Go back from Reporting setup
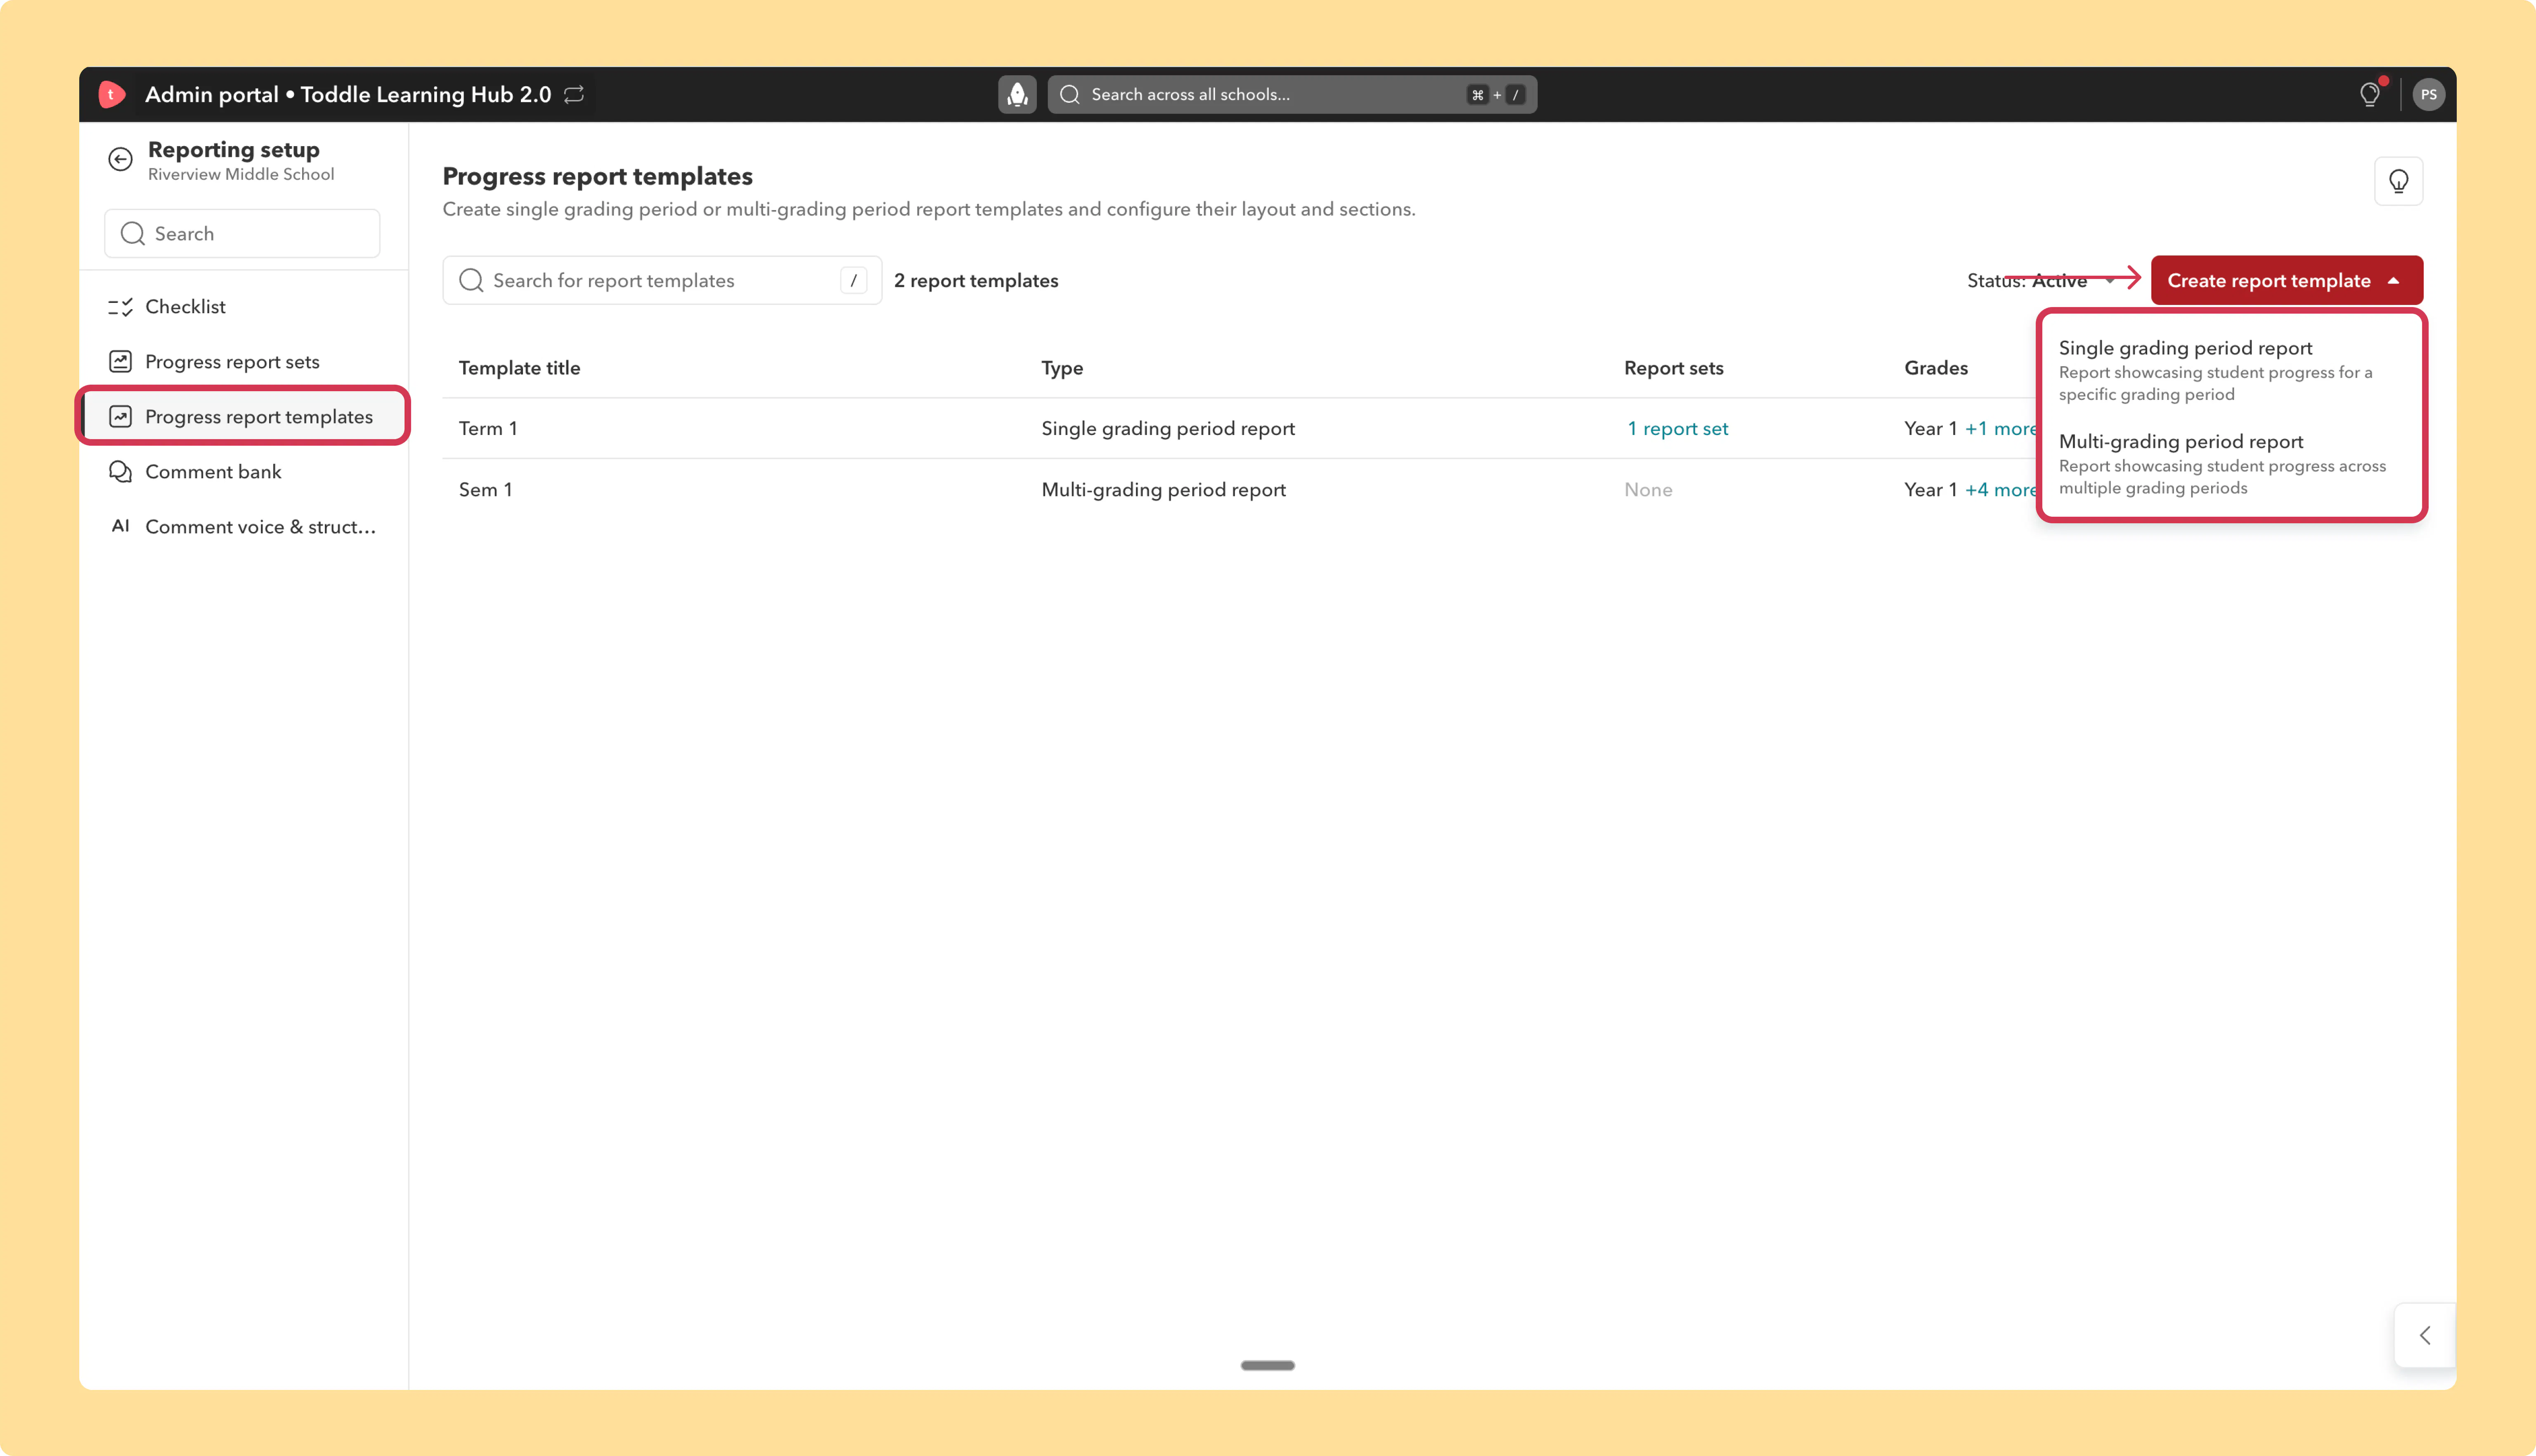 [x=120, y=159]
